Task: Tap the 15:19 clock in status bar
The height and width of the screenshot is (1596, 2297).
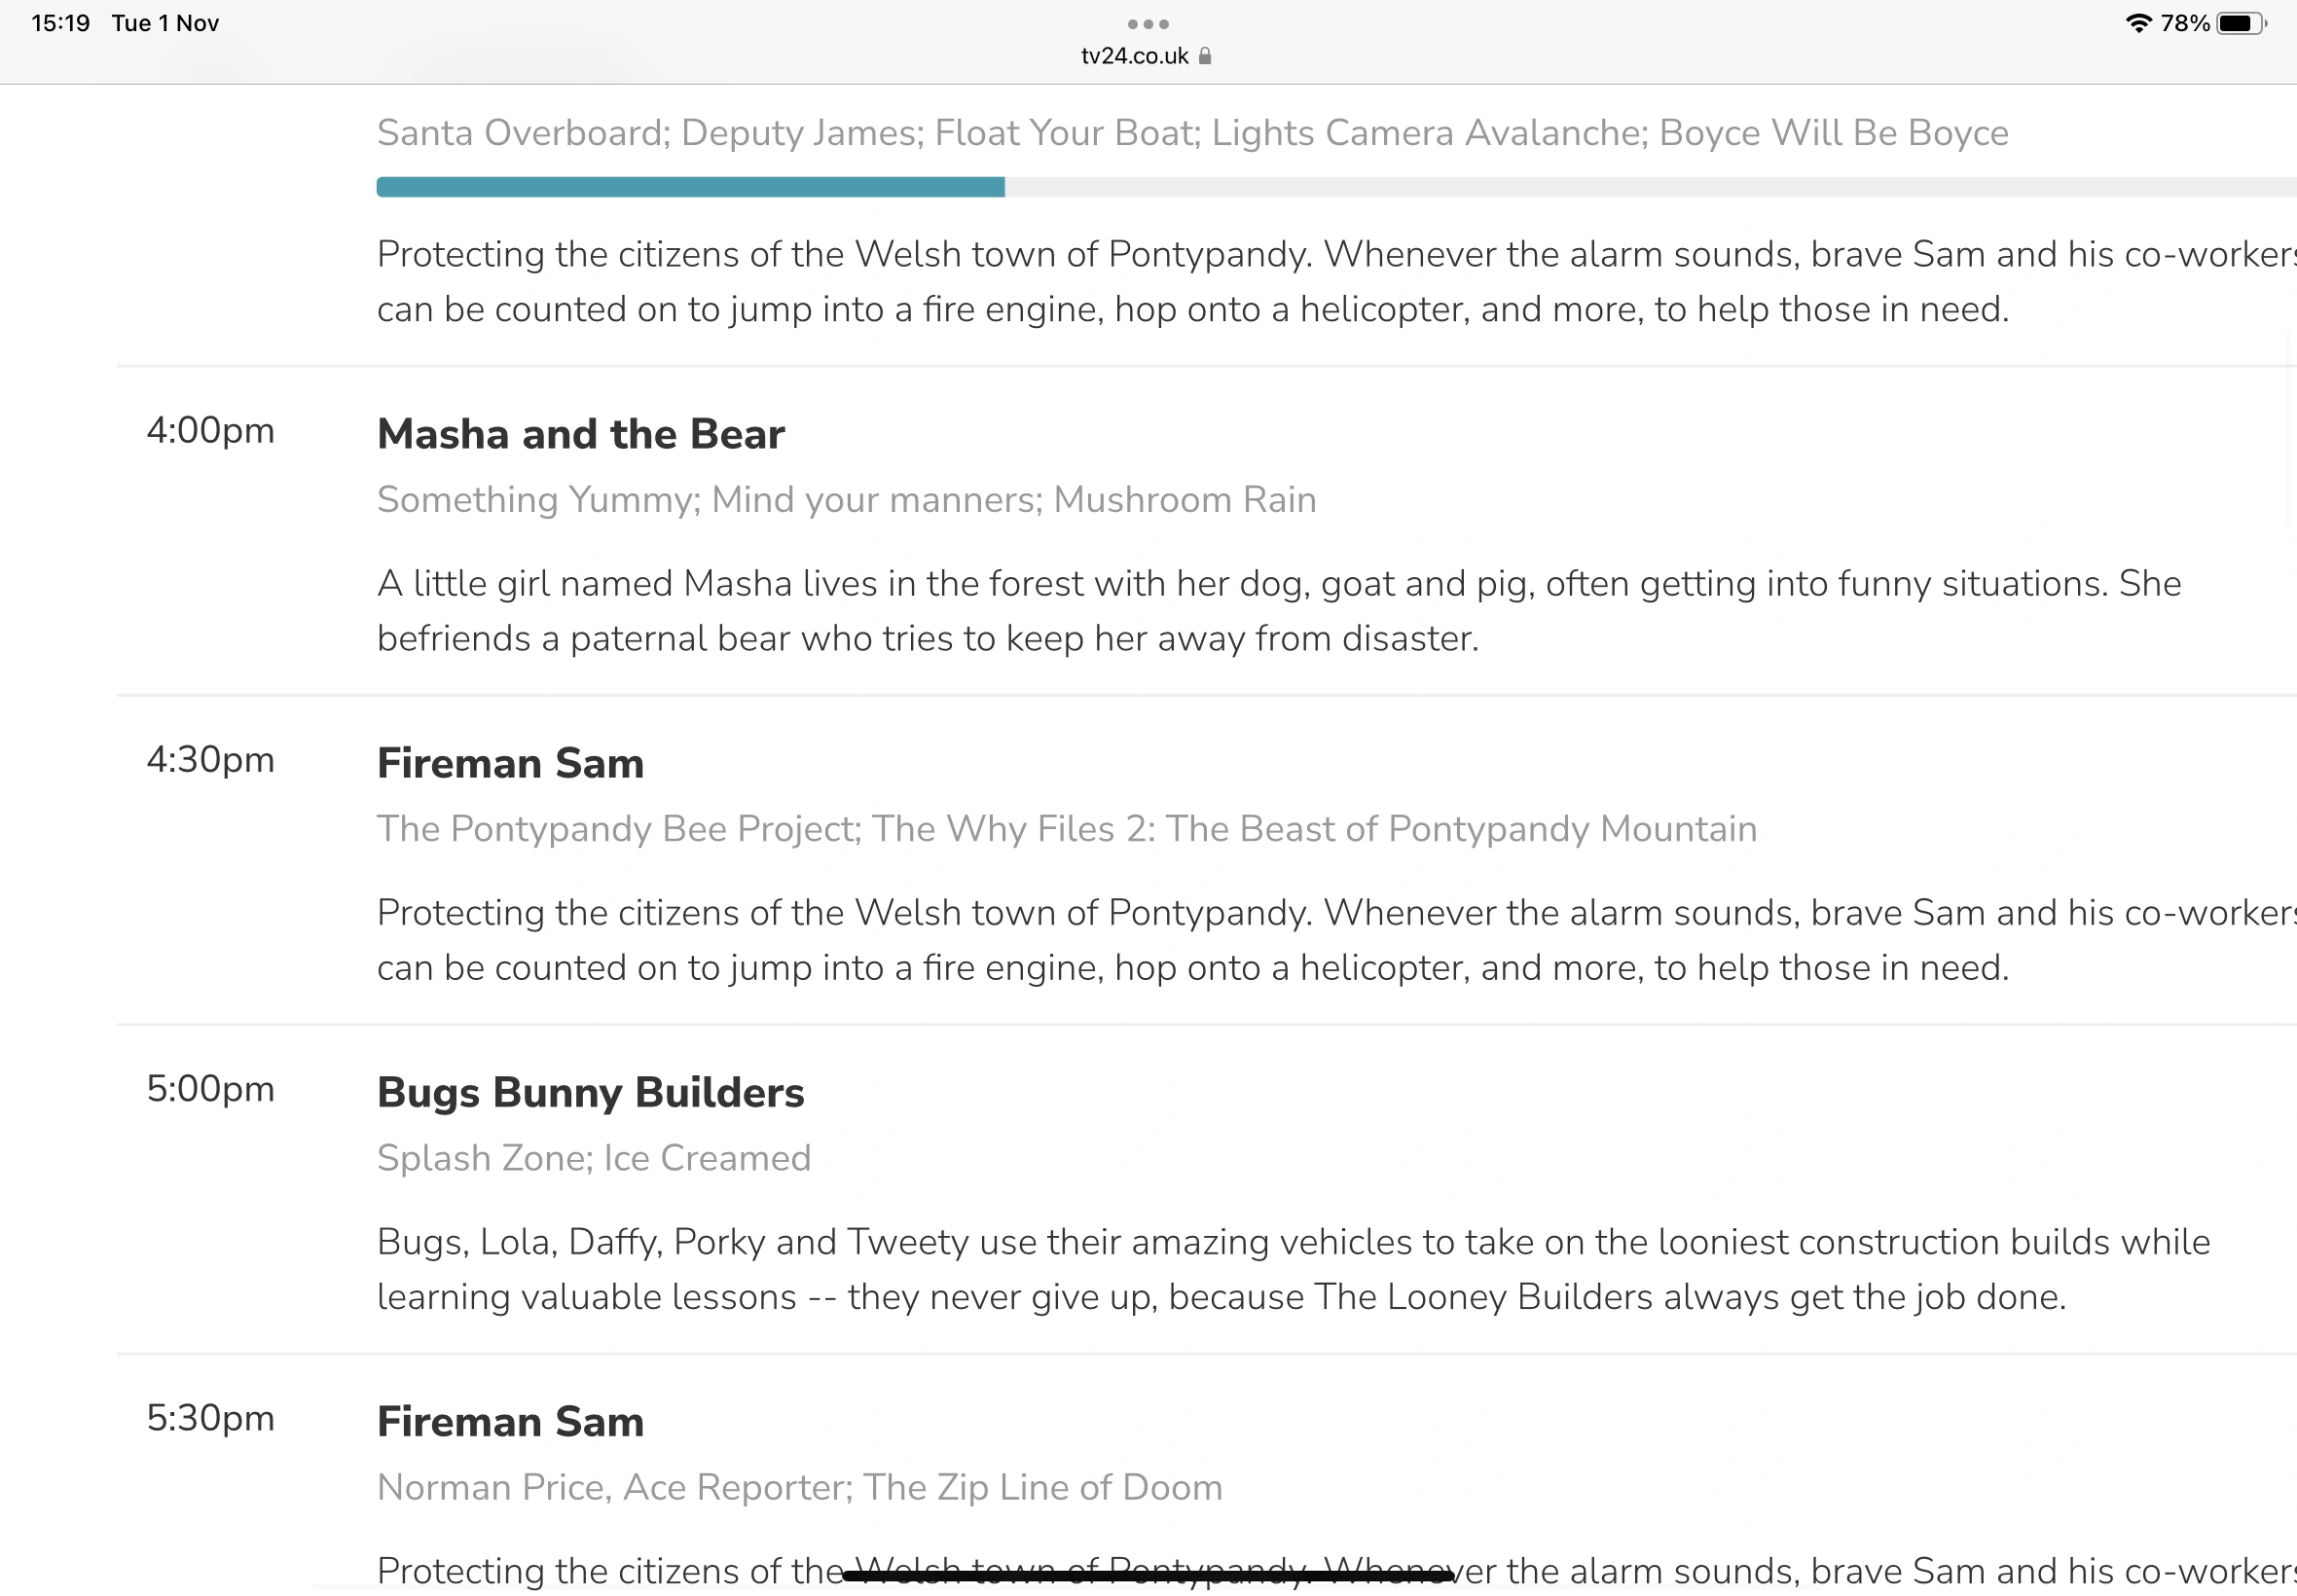Action: pyautogui.click(x=60, y=23)
